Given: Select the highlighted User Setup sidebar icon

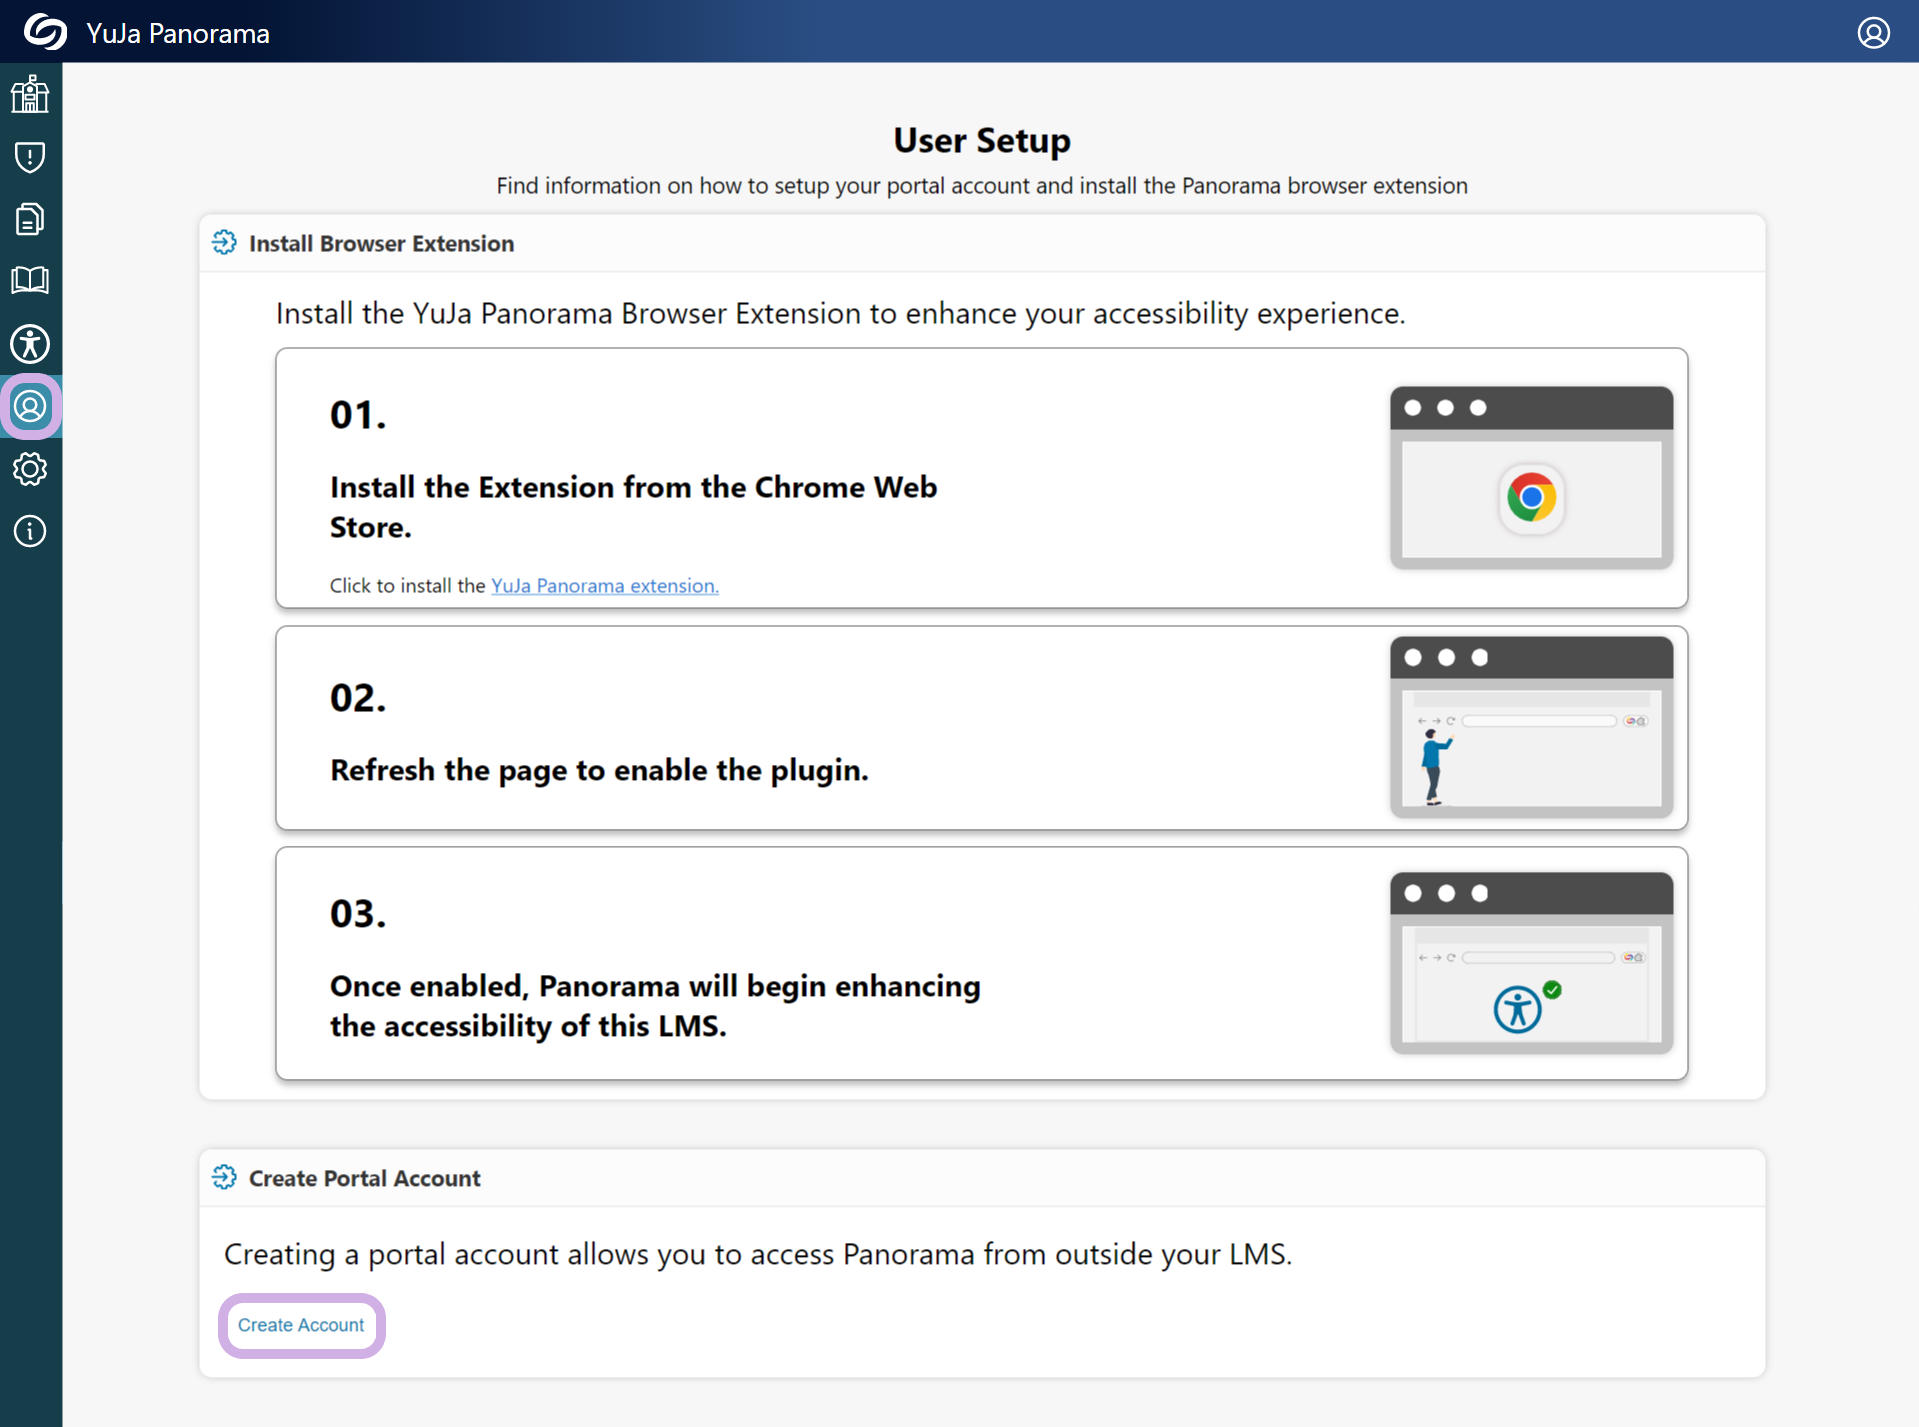Looking at the screenshot, I should 30,407.
